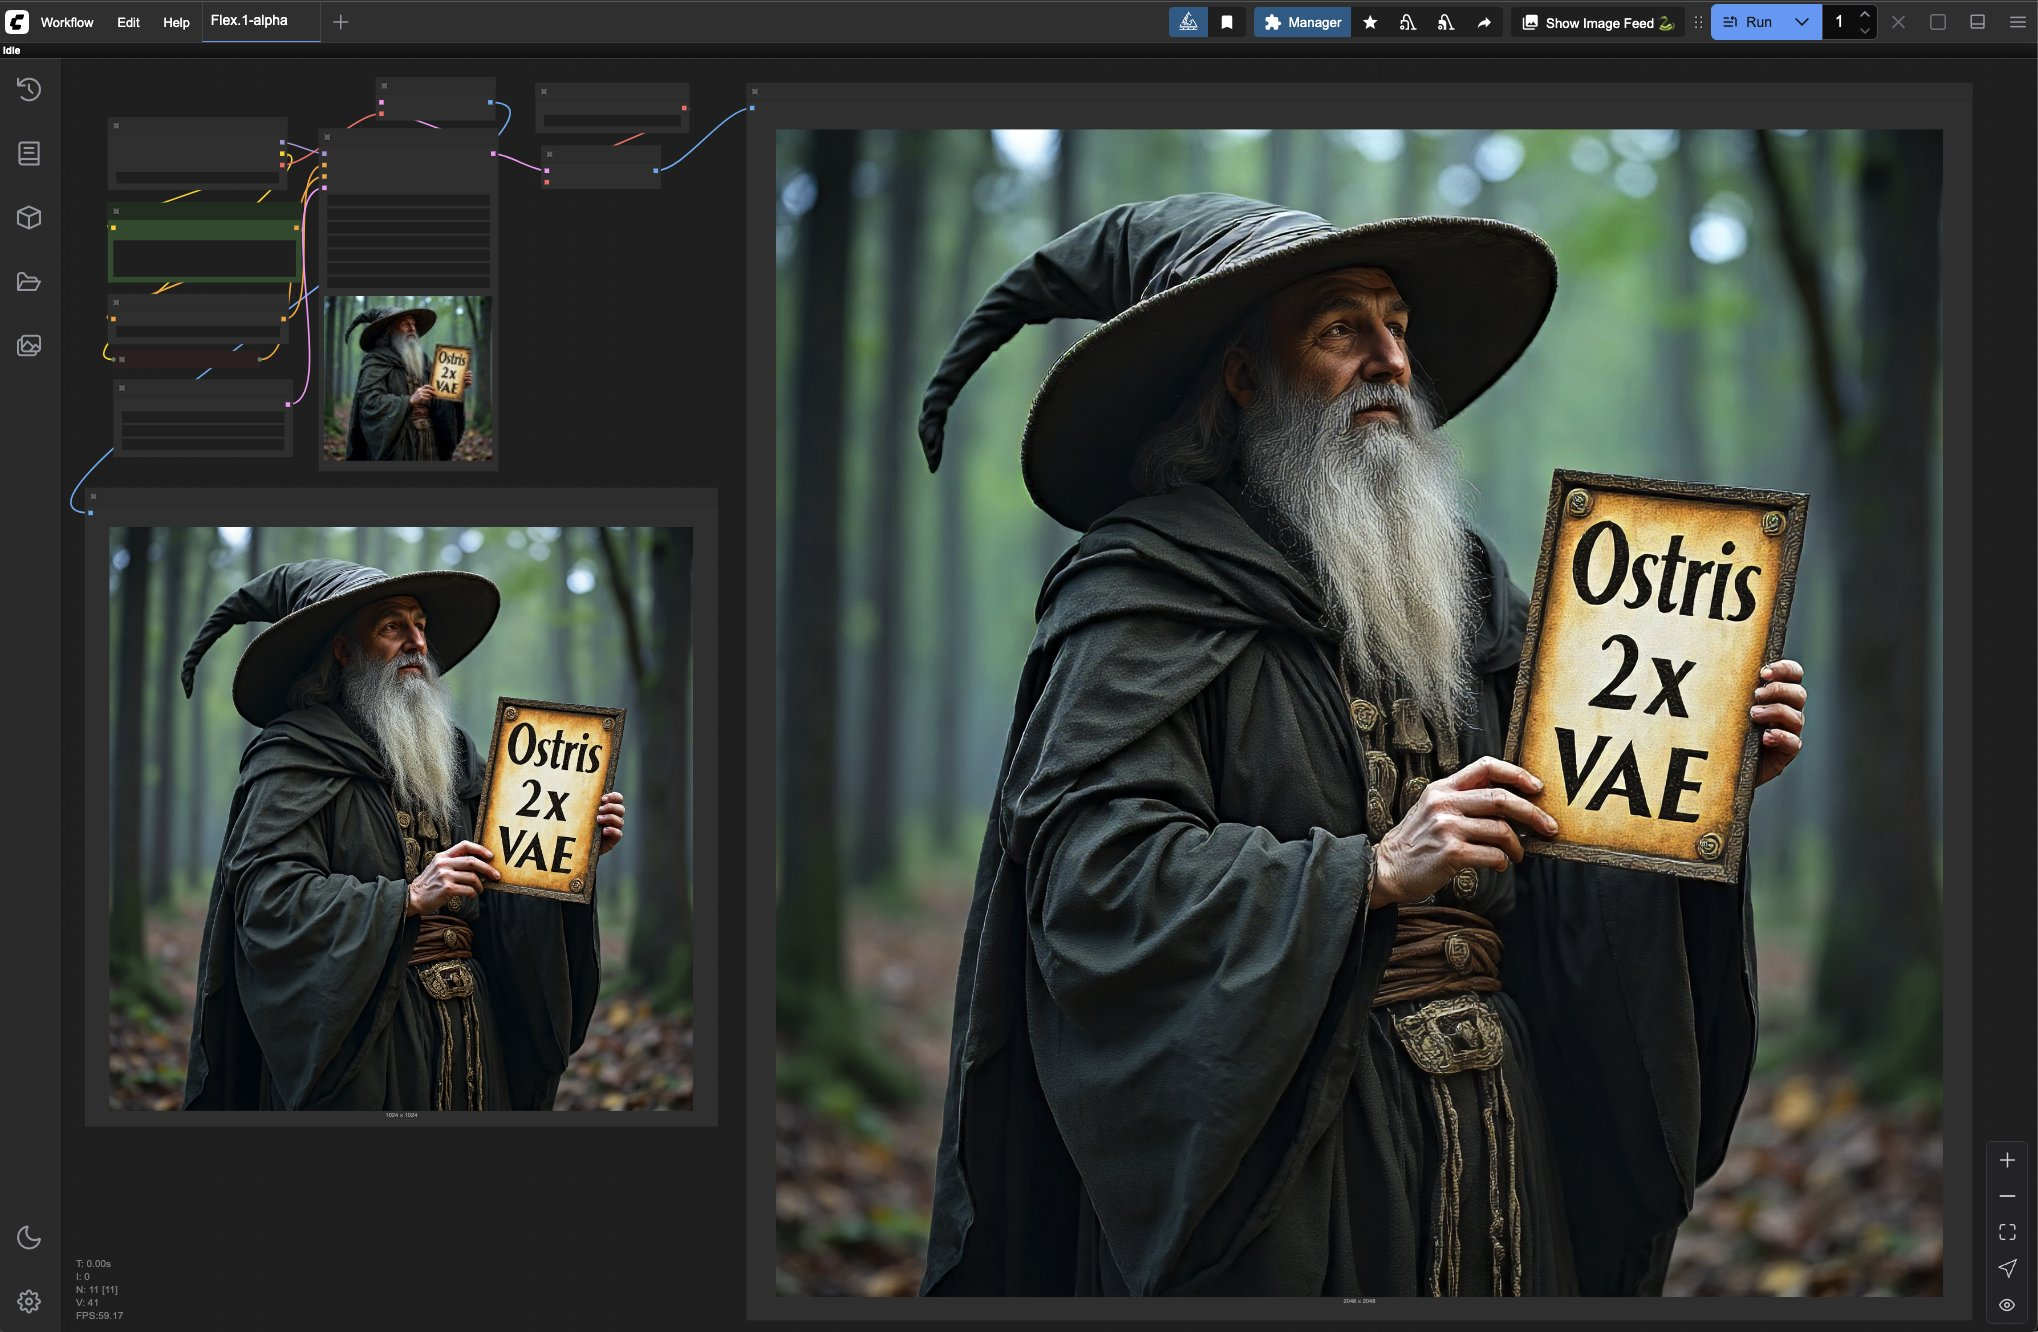Click the batch count field showing 1
This screenshot has width=2038, height=1332.
(1839, 22)
